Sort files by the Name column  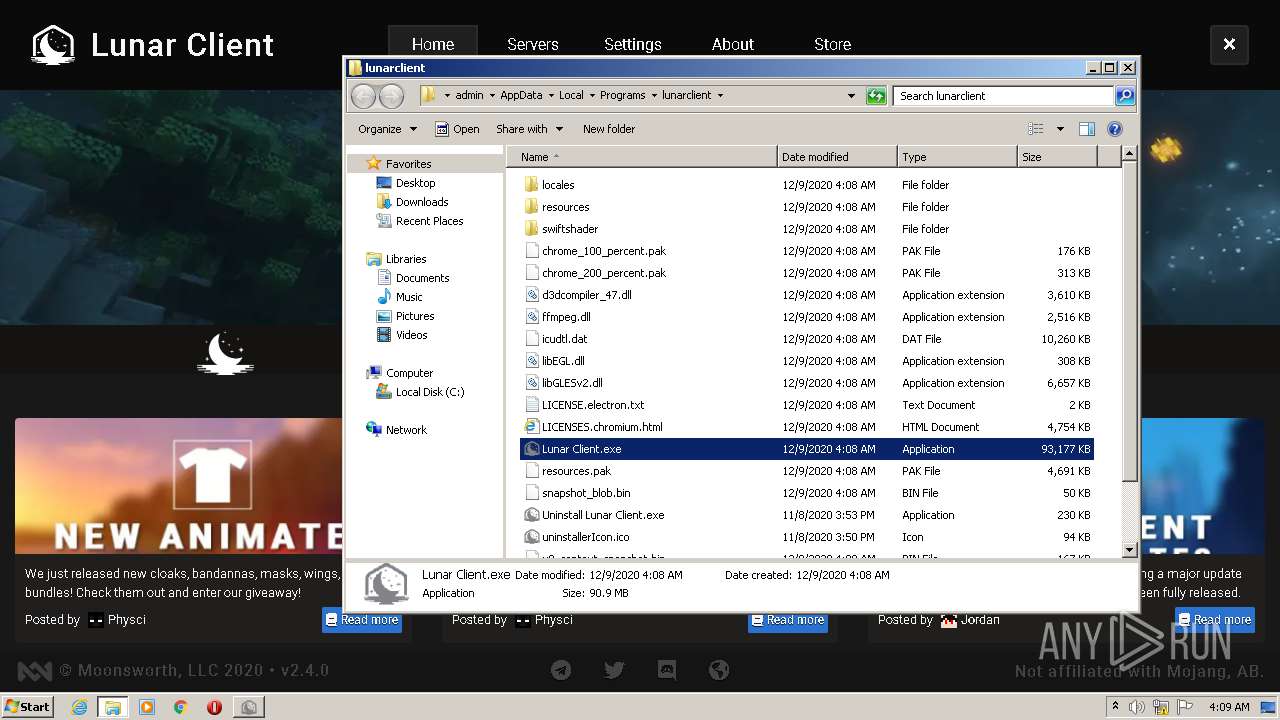click(642, 157)
